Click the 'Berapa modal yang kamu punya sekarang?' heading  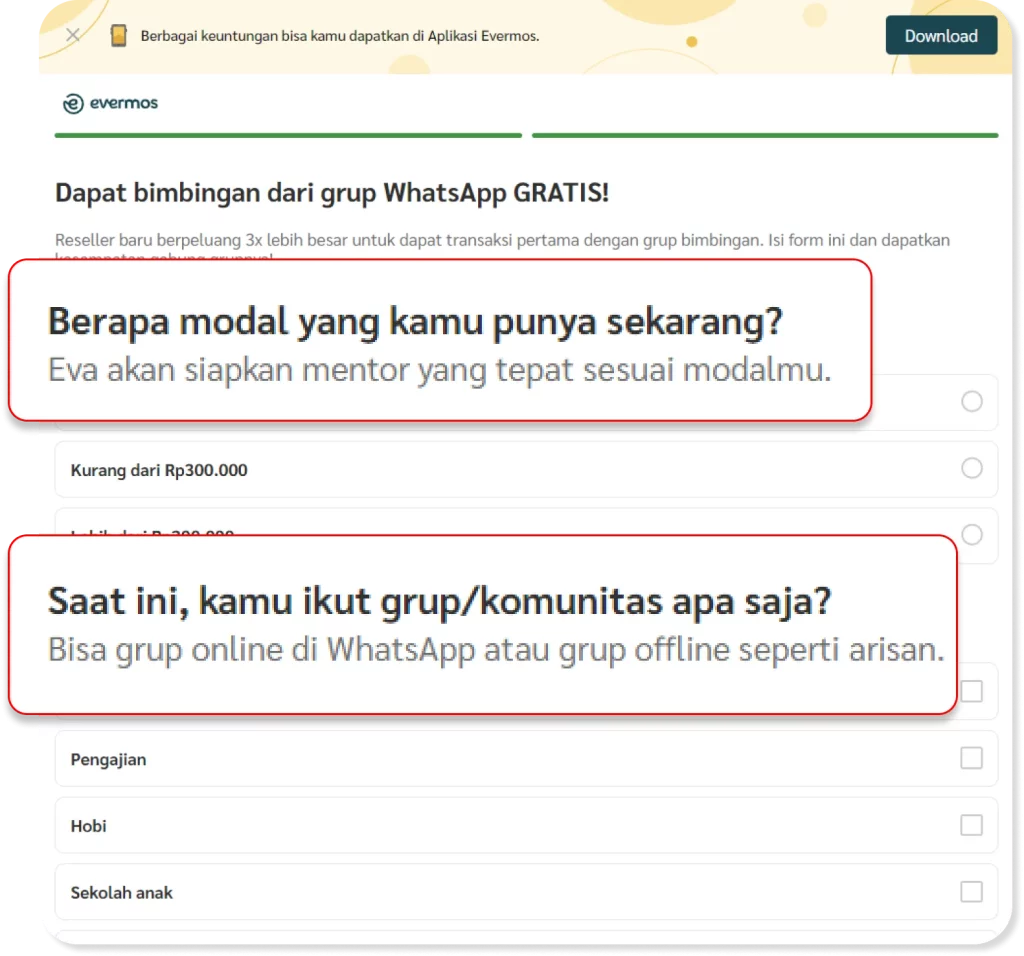[x=416, y=321]
